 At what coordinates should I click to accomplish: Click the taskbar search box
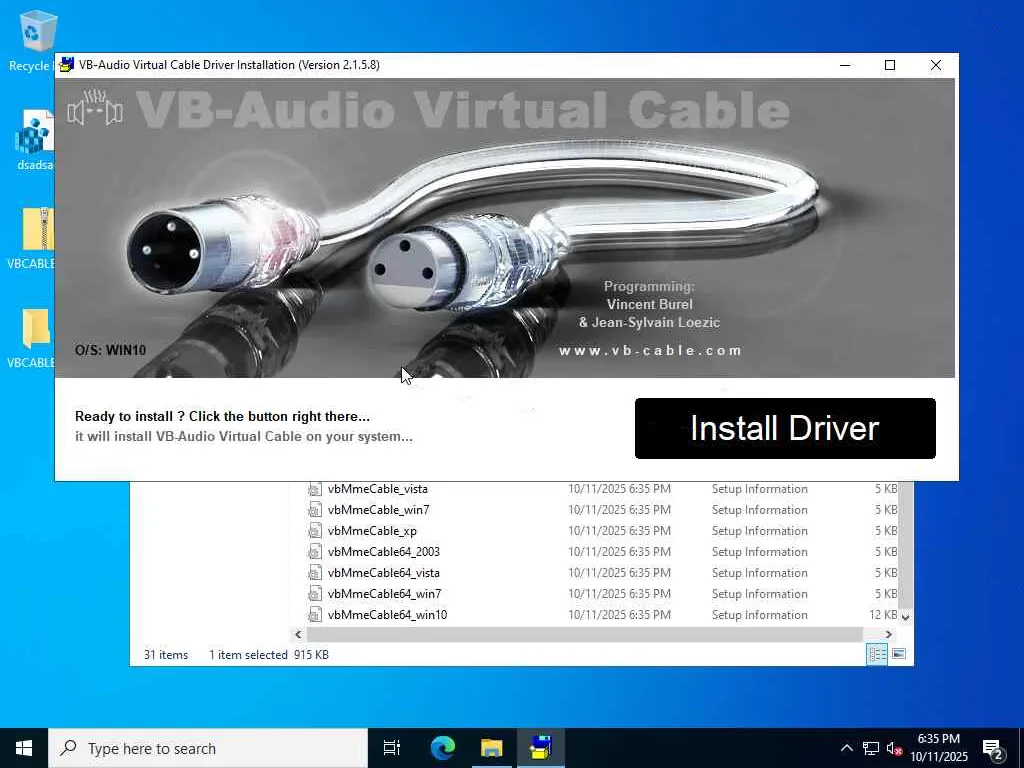tap(208, 748)
